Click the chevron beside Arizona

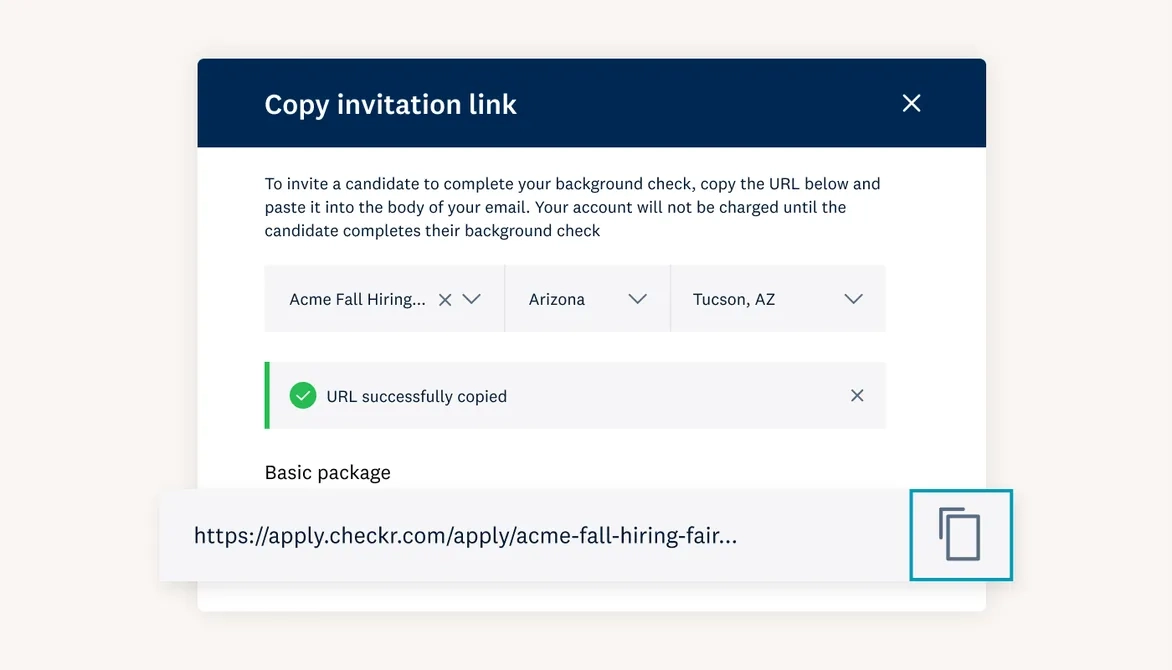click(638, 299)
